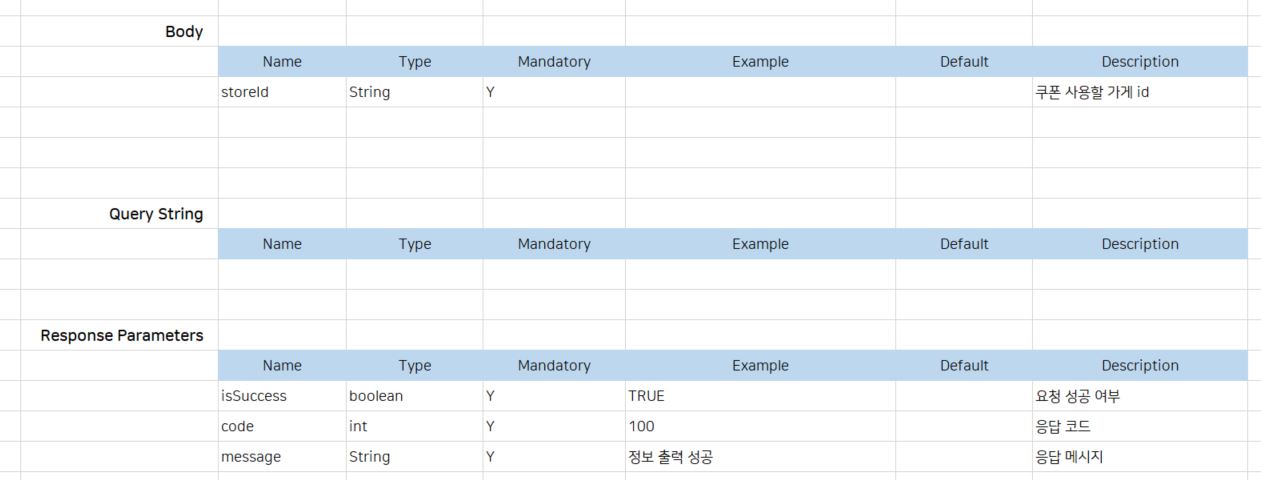Click the Mandatory header in Query String table
The image size is (1261, 480).
pyautogui.click(x=554, y=244)
